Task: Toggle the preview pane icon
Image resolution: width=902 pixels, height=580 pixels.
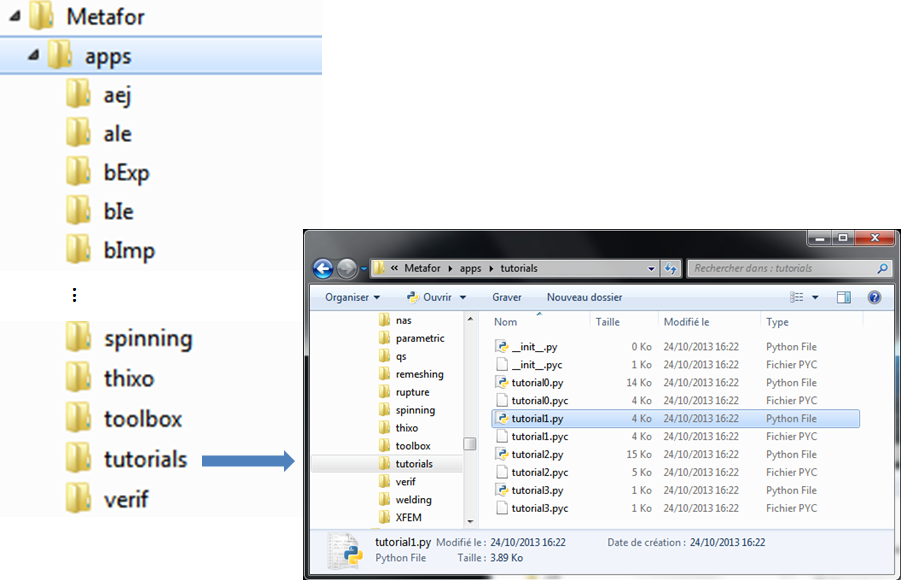Action: (x=844, y=297)
